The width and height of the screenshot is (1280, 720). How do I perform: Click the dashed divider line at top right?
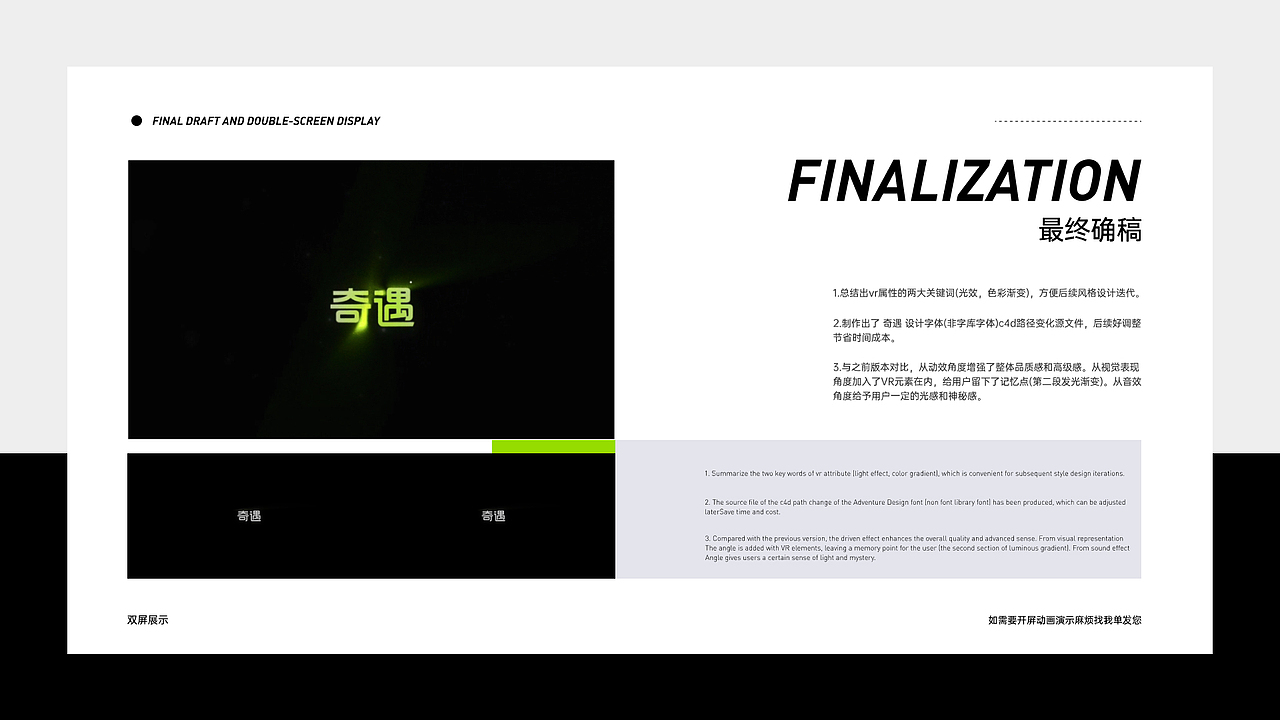[x=1067, y=120]
